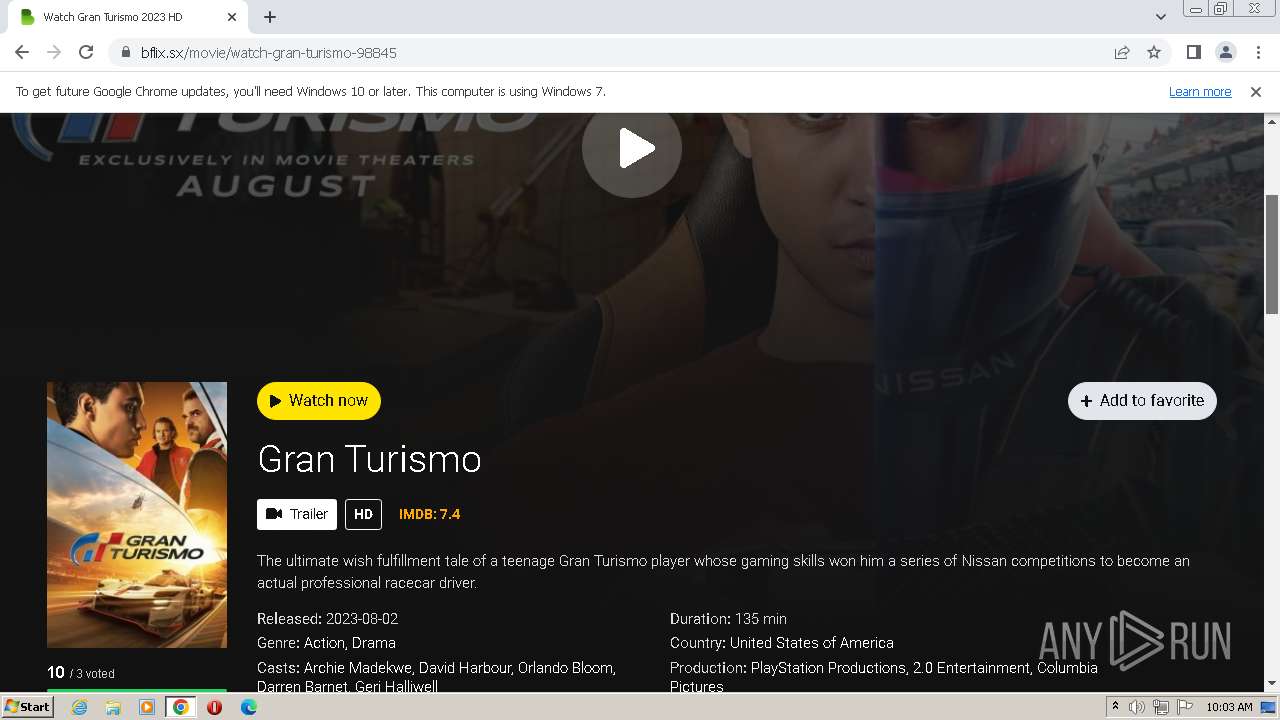Show hidden tray icons arrow
This screenshot has width=1280, height=720.
(x=1116, y=707)
